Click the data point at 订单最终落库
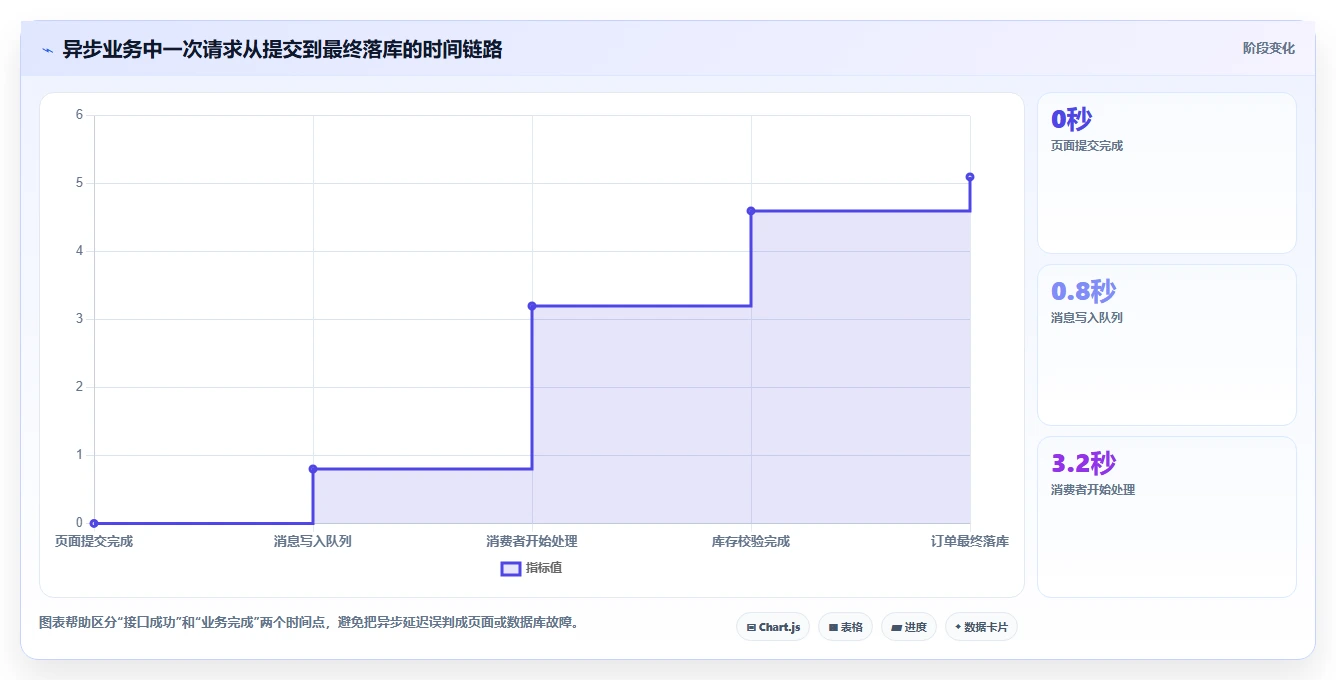This screenshot has width=1336, height=680. [970, 177]
